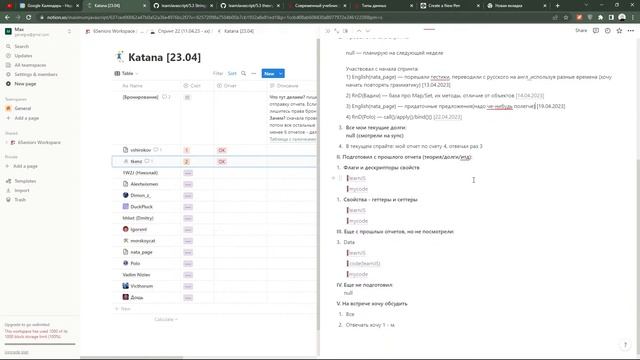Image resolution: width=640 pixels, height=360 pixels.
Task: Add the page to favorites with the star
Action: coord(619,31)
